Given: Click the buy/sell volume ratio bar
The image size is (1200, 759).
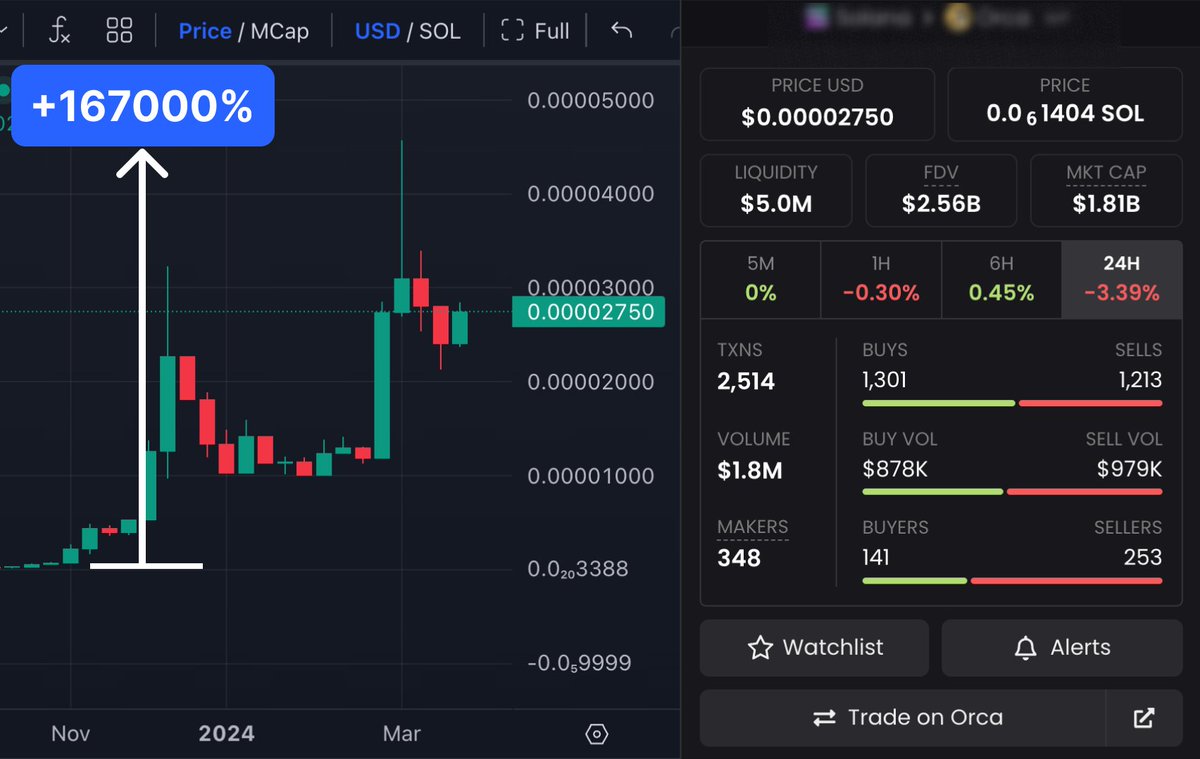Looking at the screenshot, I should click(1012, 491).
